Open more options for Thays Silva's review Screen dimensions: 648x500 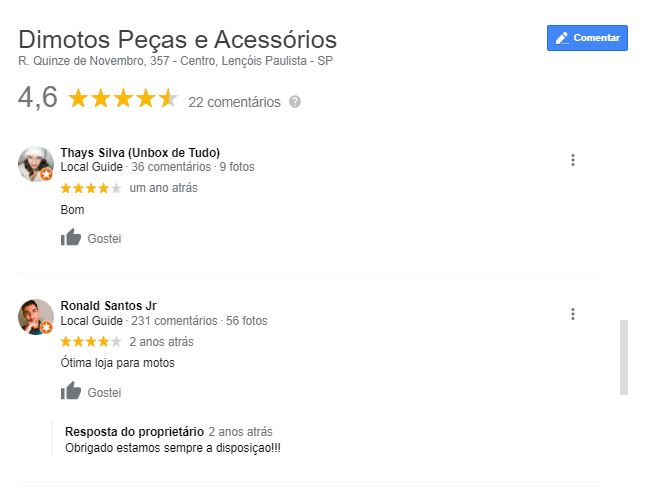[573, 160]
